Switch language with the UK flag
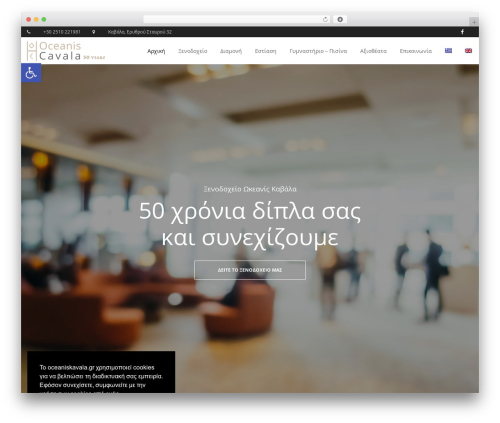The height and width of the screenshot is (423, 500). [468, 51]
